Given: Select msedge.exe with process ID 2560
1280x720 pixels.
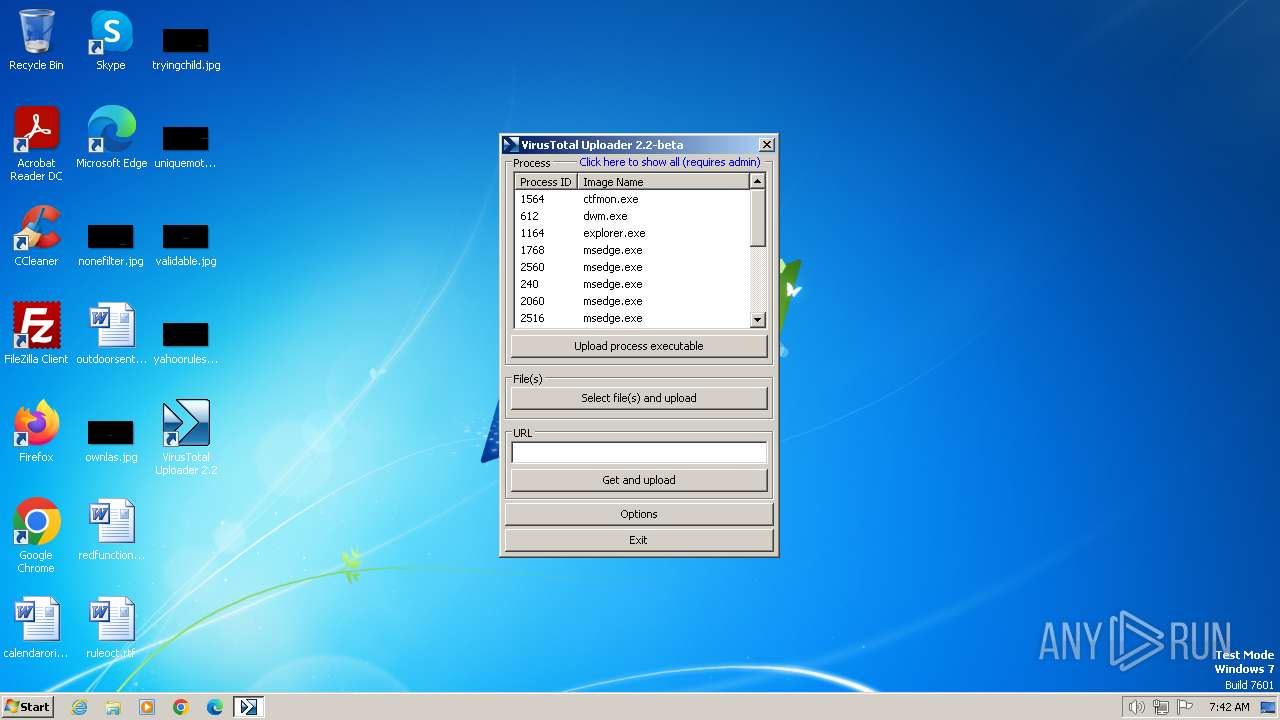Looking at the screenshot, I should pyautogui.click(x=632, y=267).
